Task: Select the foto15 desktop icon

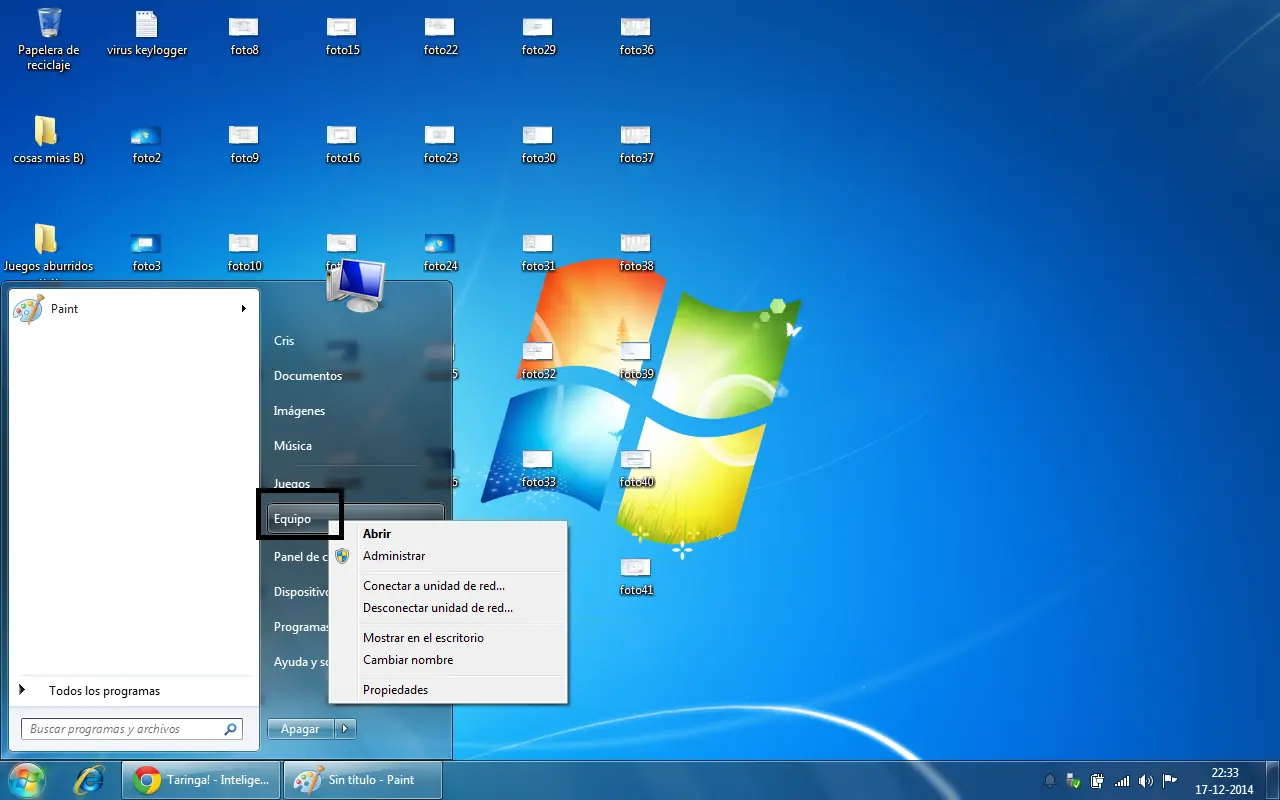Action: pos(342,35)
